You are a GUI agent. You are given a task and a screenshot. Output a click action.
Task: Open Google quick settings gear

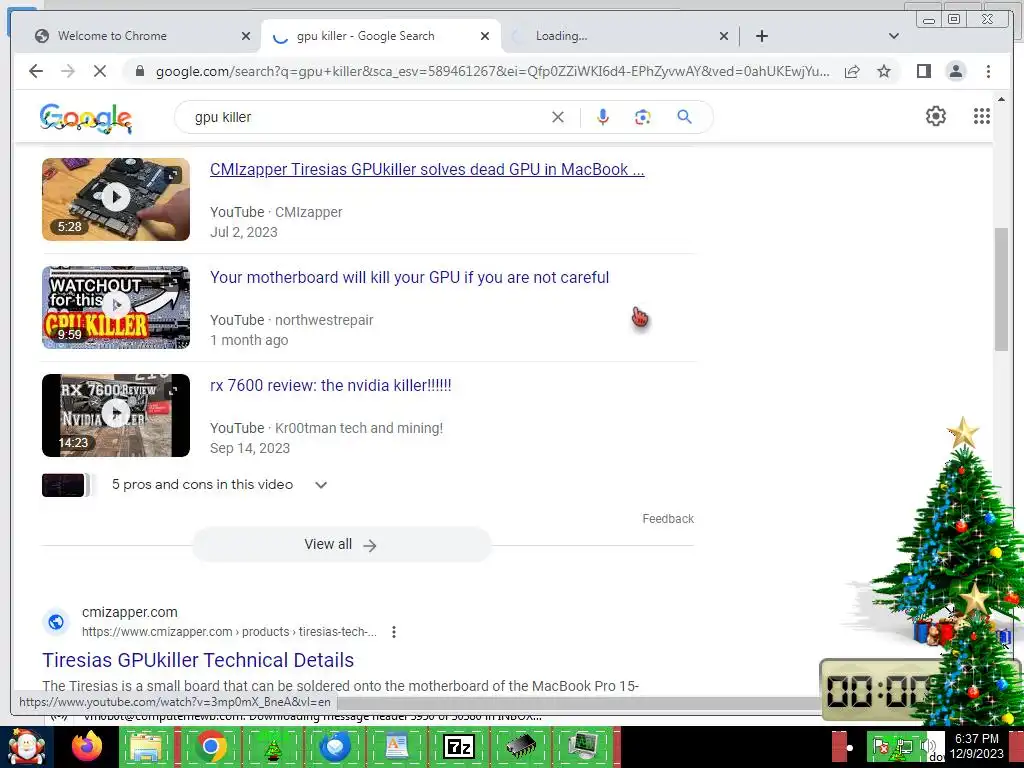coord(936,116)
